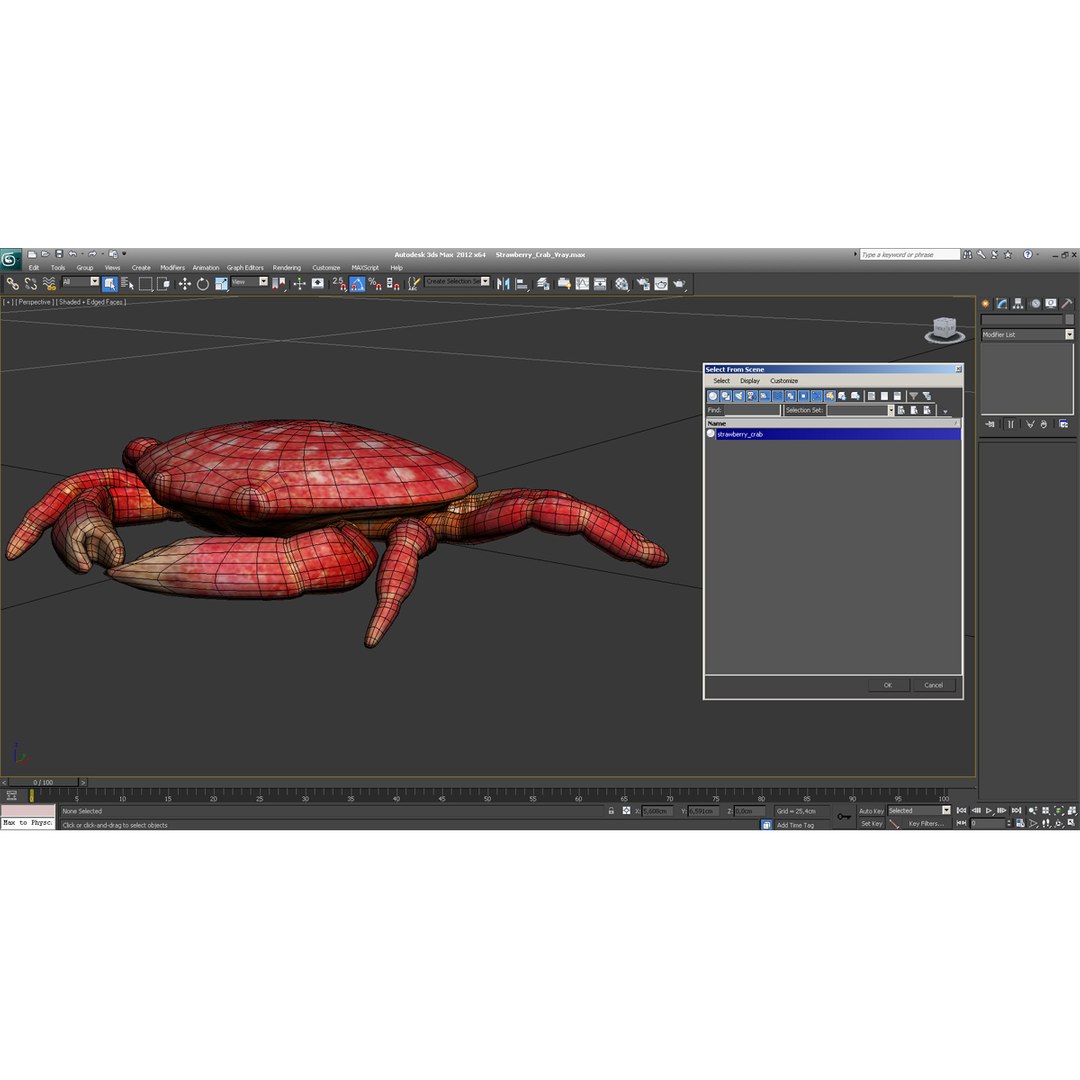Toggle the 2.5D Snaps button
The image size is (1080, 1080).
coord(340,284)
